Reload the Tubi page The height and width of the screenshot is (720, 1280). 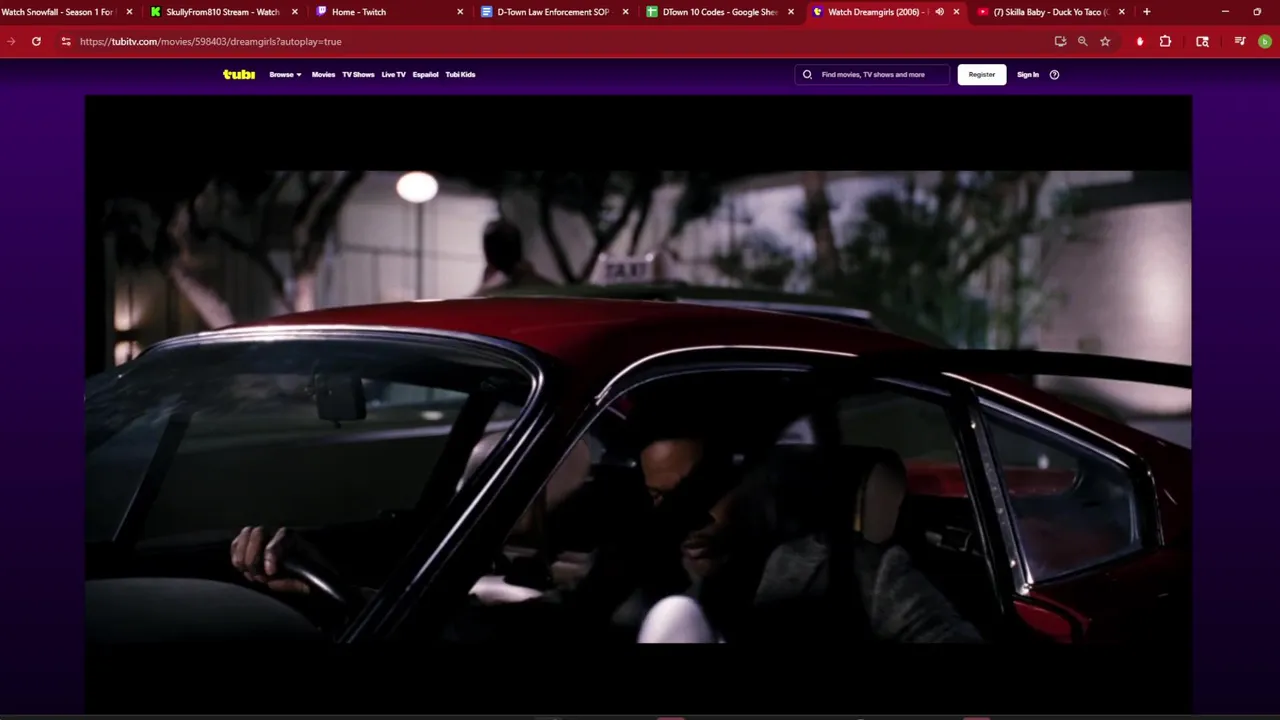(x=36, y=41)
